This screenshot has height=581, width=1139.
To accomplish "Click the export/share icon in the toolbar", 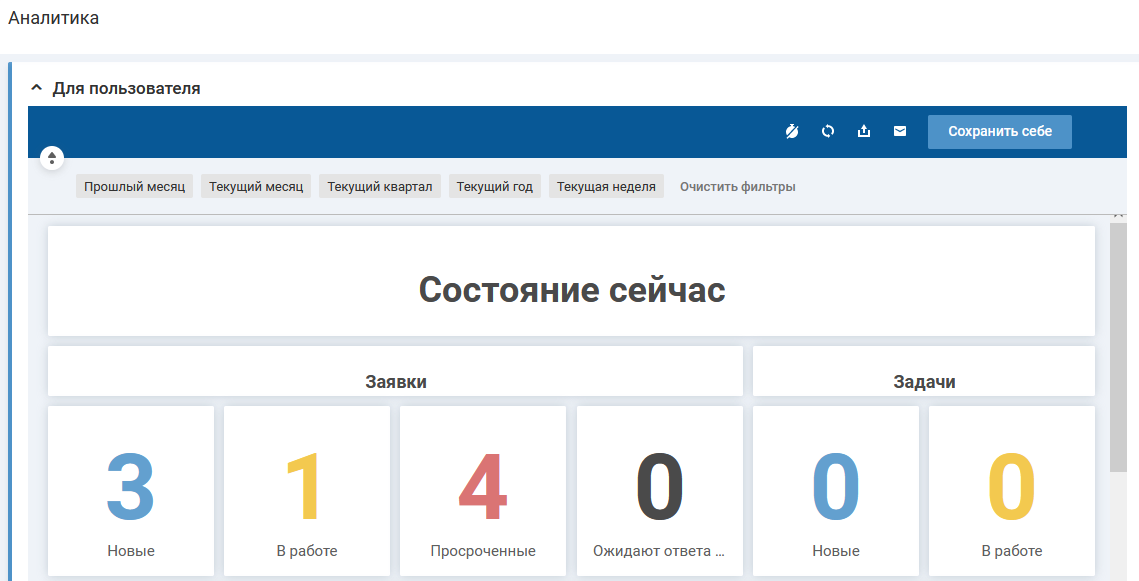I will pos(864,131).
